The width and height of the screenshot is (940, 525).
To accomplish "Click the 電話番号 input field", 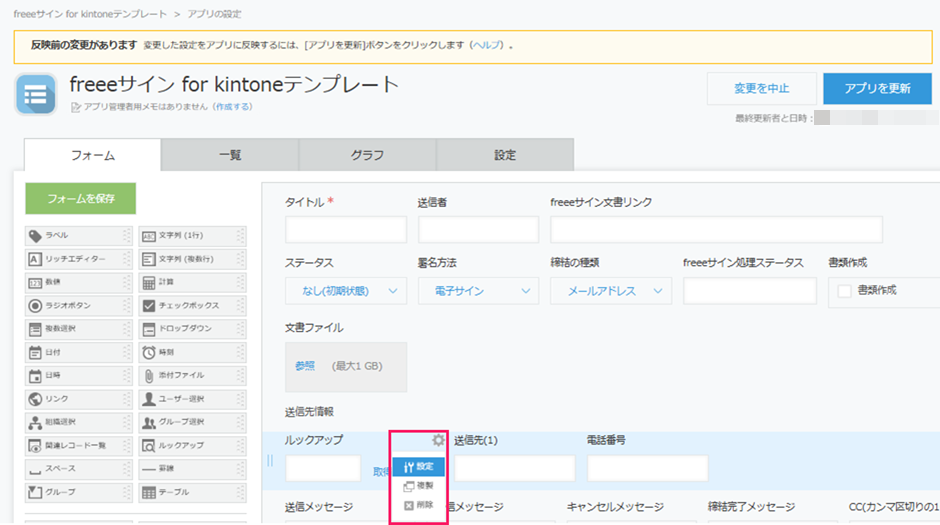I will click(x=647, y=468).
